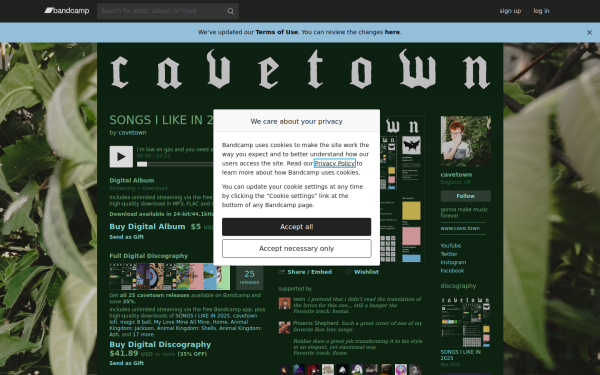Click the cavetown gothic header banner

click(300, 69)
